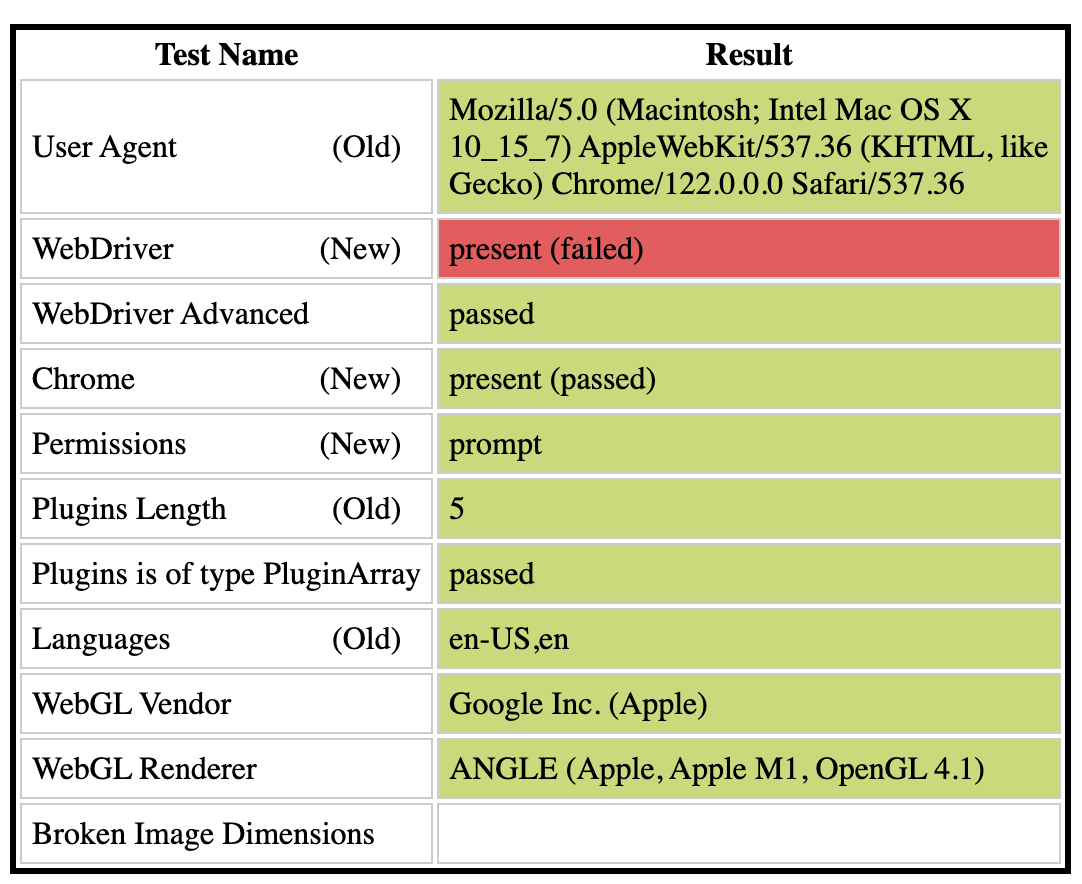1082x884 pixels.
Task: Select the "prompt" permissions result cell
Action: [x=748, y=444]
